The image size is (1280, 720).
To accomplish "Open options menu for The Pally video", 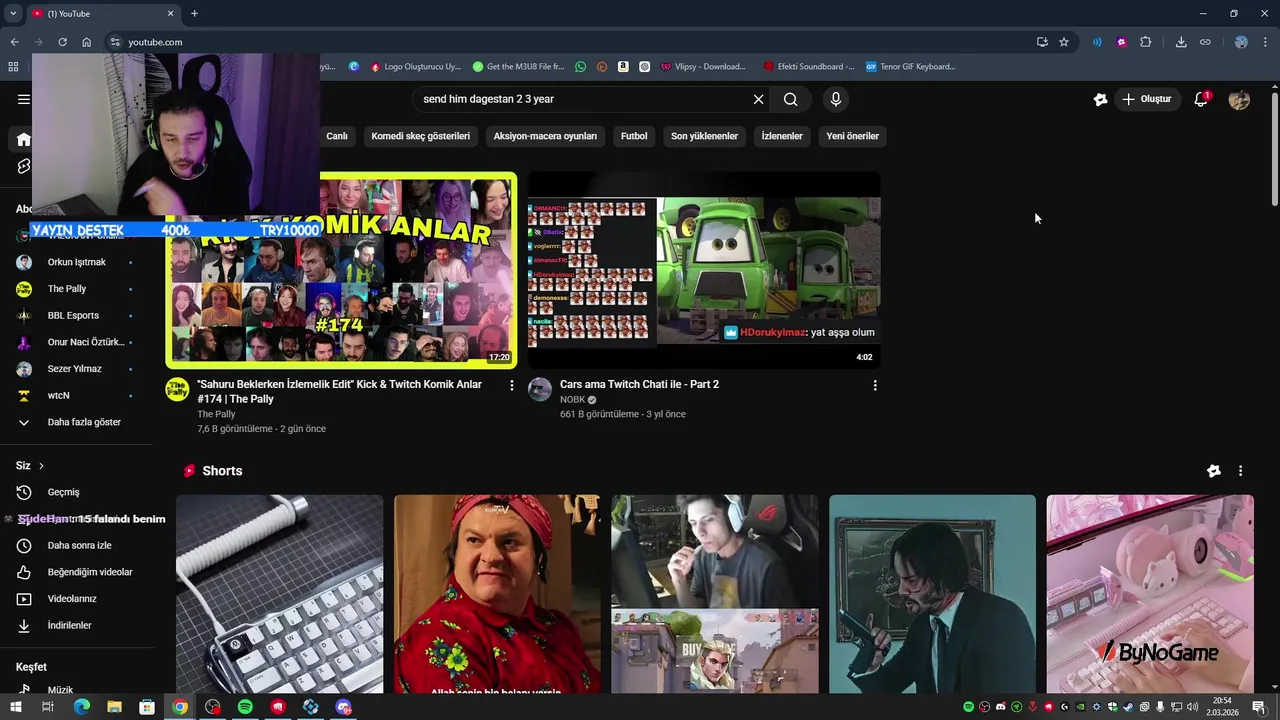I will (512, 385).
